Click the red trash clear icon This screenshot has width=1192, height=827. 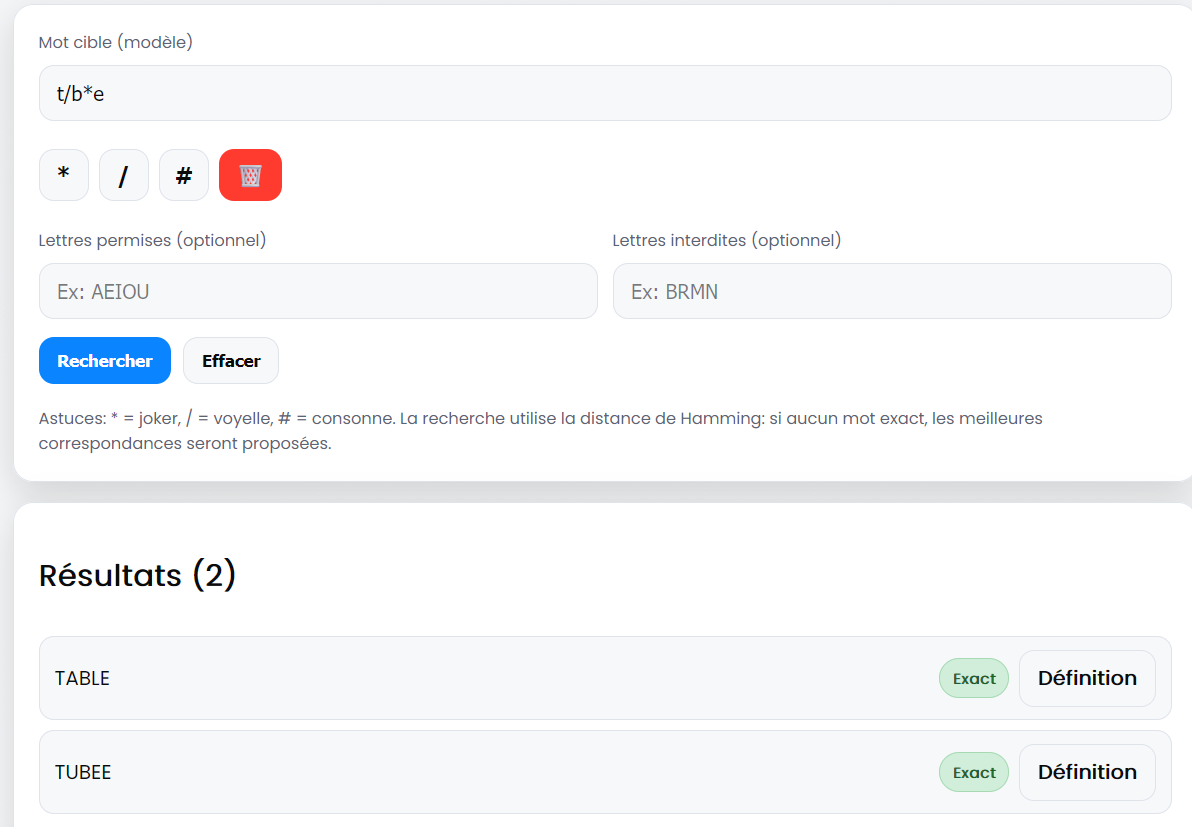coord(250,175)
